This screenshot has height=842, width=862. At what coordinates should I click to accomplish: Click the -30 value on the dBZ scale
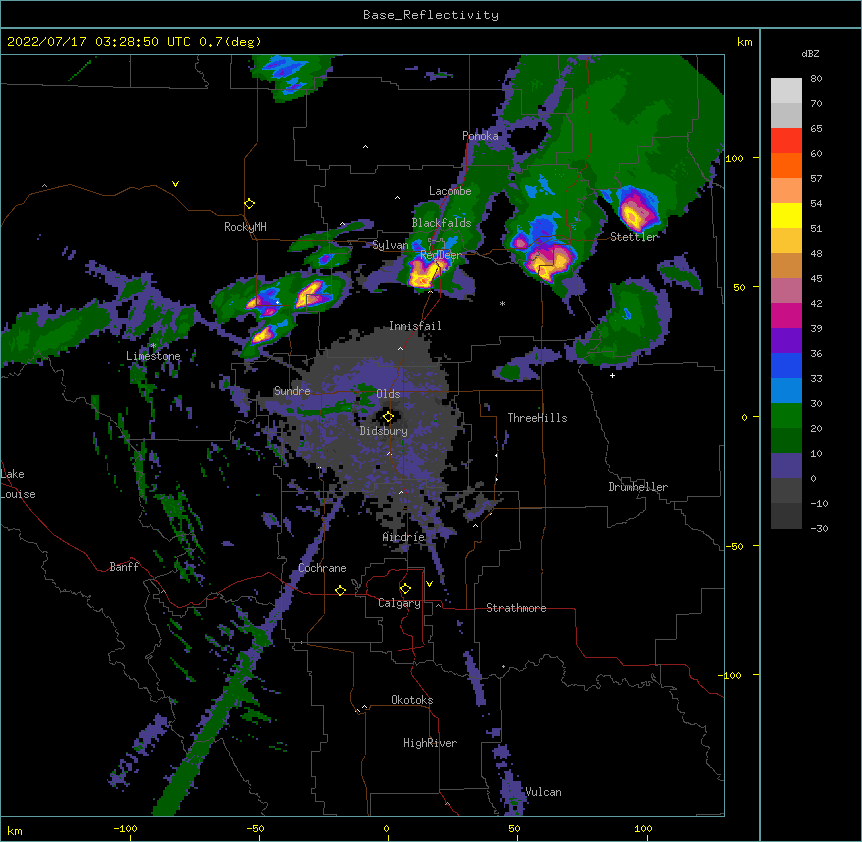point(819,528)
